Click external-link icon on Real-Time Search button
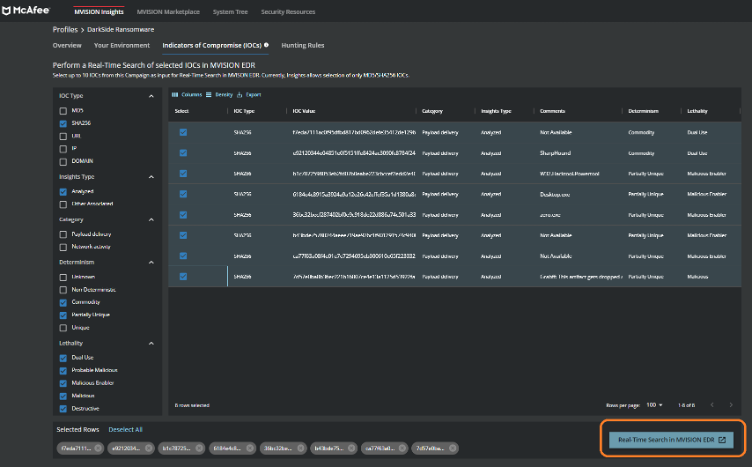Screen dimensions: 755x470 pyautogui.click(x=723, y=441)
